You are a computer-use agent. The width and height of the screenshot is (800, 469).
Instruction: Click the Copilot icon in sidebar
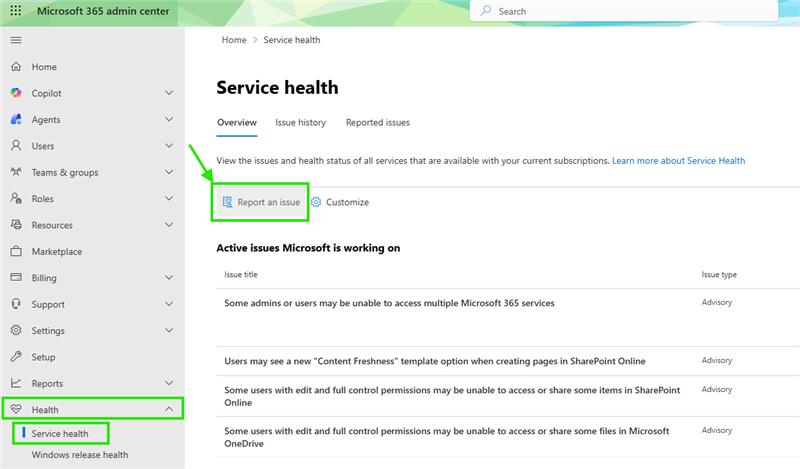tap(16, 93)
